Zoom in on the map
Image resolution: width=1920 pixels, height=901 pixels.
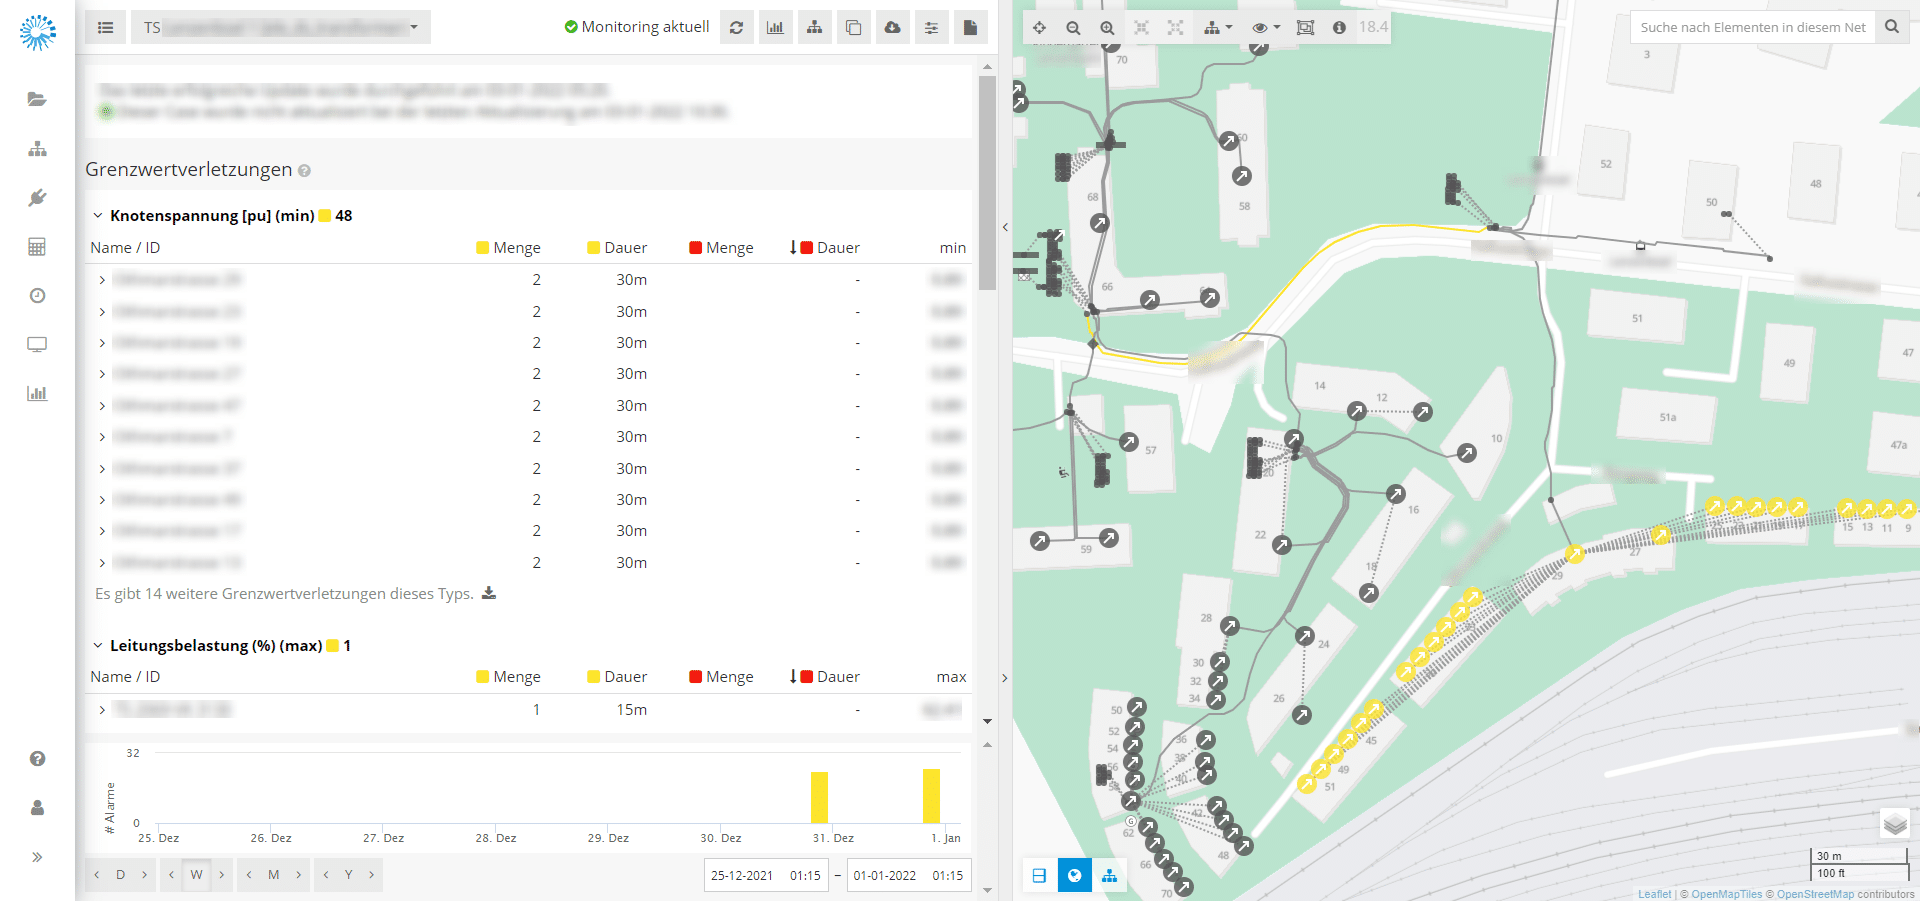click(x=1107, y=28)
